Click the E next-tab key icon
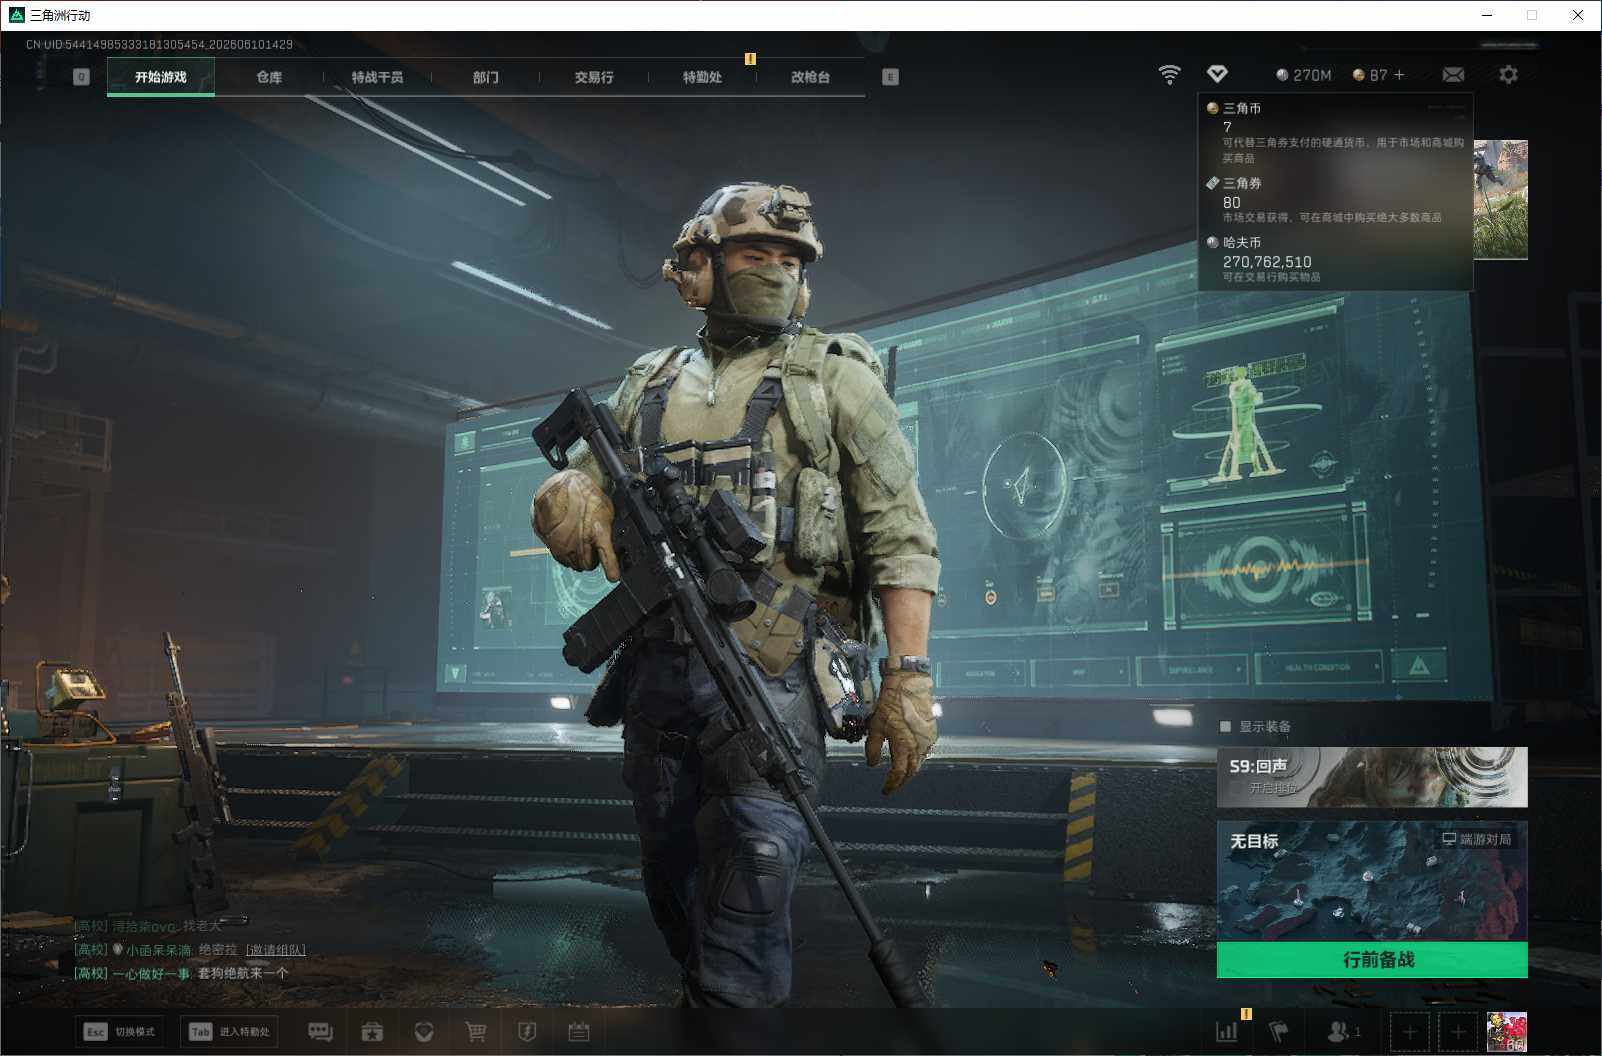This screenshot has width=1602, height=1056. (890, 77)
